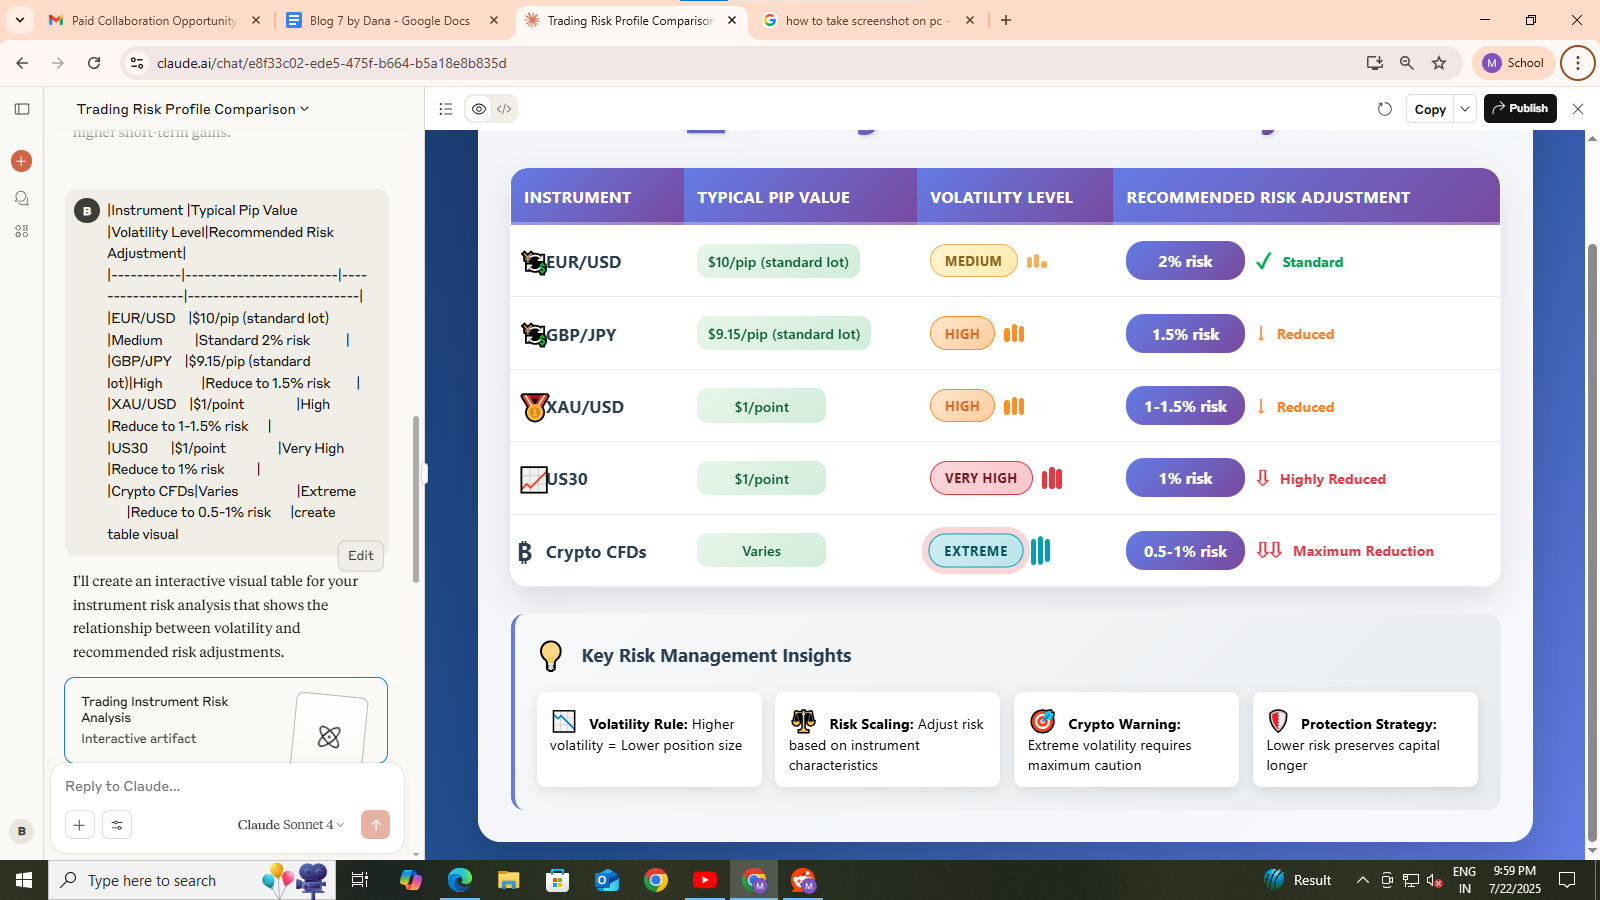
Task: Switch to artifact code view
Action: point(504,109)
